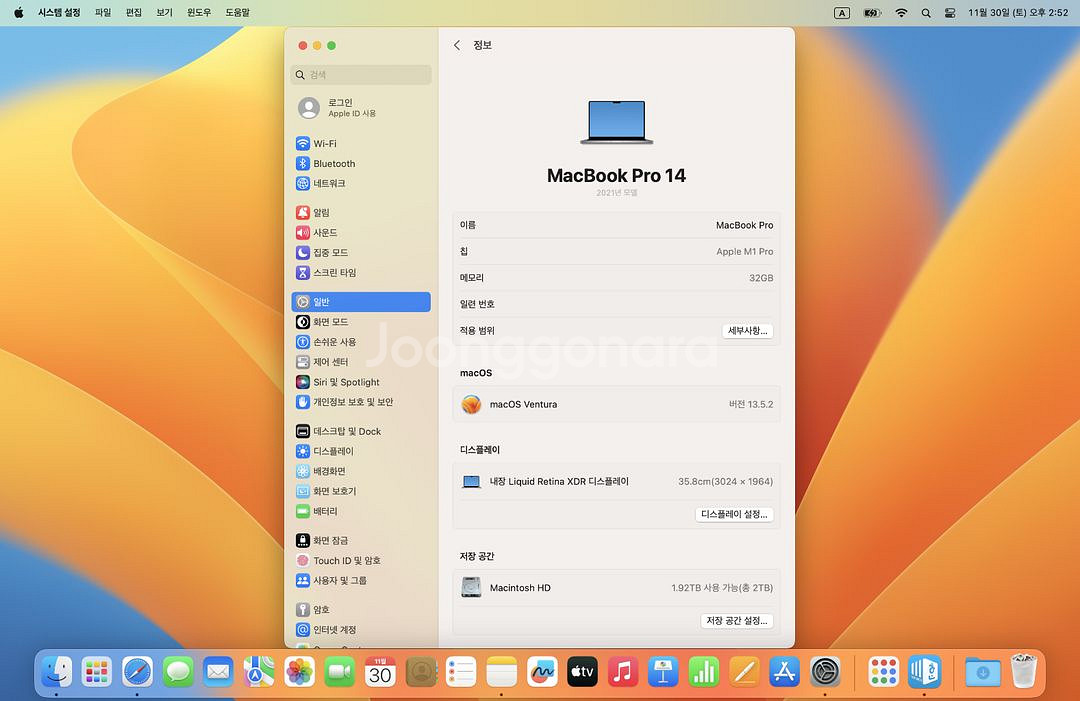This screenshot has width=1080, height=701.
Task: Launch Notes from the Dock
Action: pyautogui.click(x=501, y=671)
